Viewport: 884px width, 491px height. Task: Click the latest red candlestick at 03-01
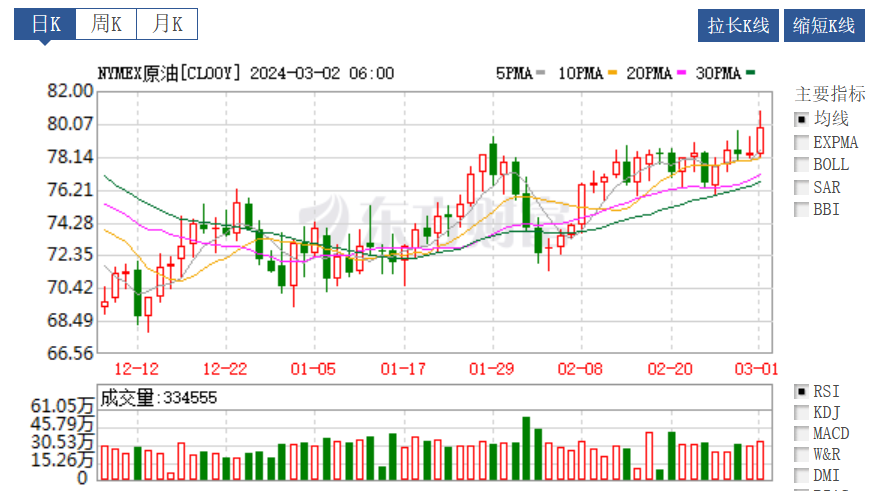[x=761, y=140]
